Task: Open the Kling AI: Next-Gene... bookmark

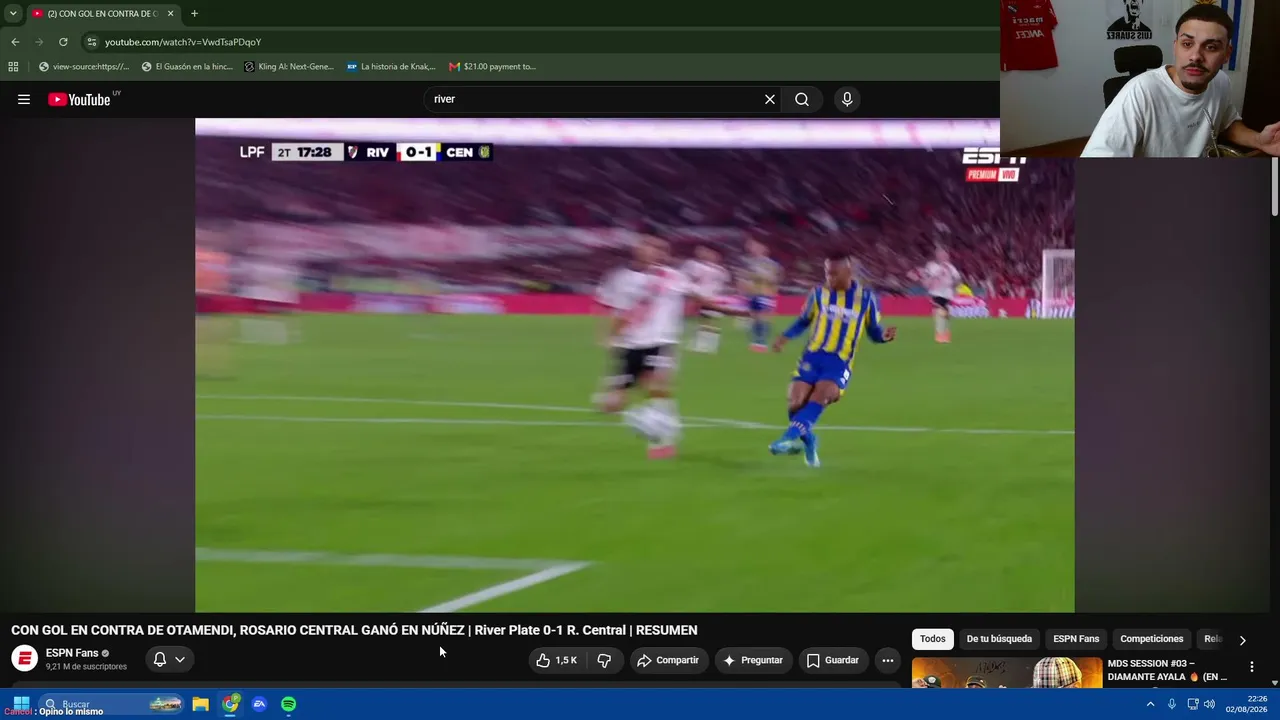Action: click(289, 67)
